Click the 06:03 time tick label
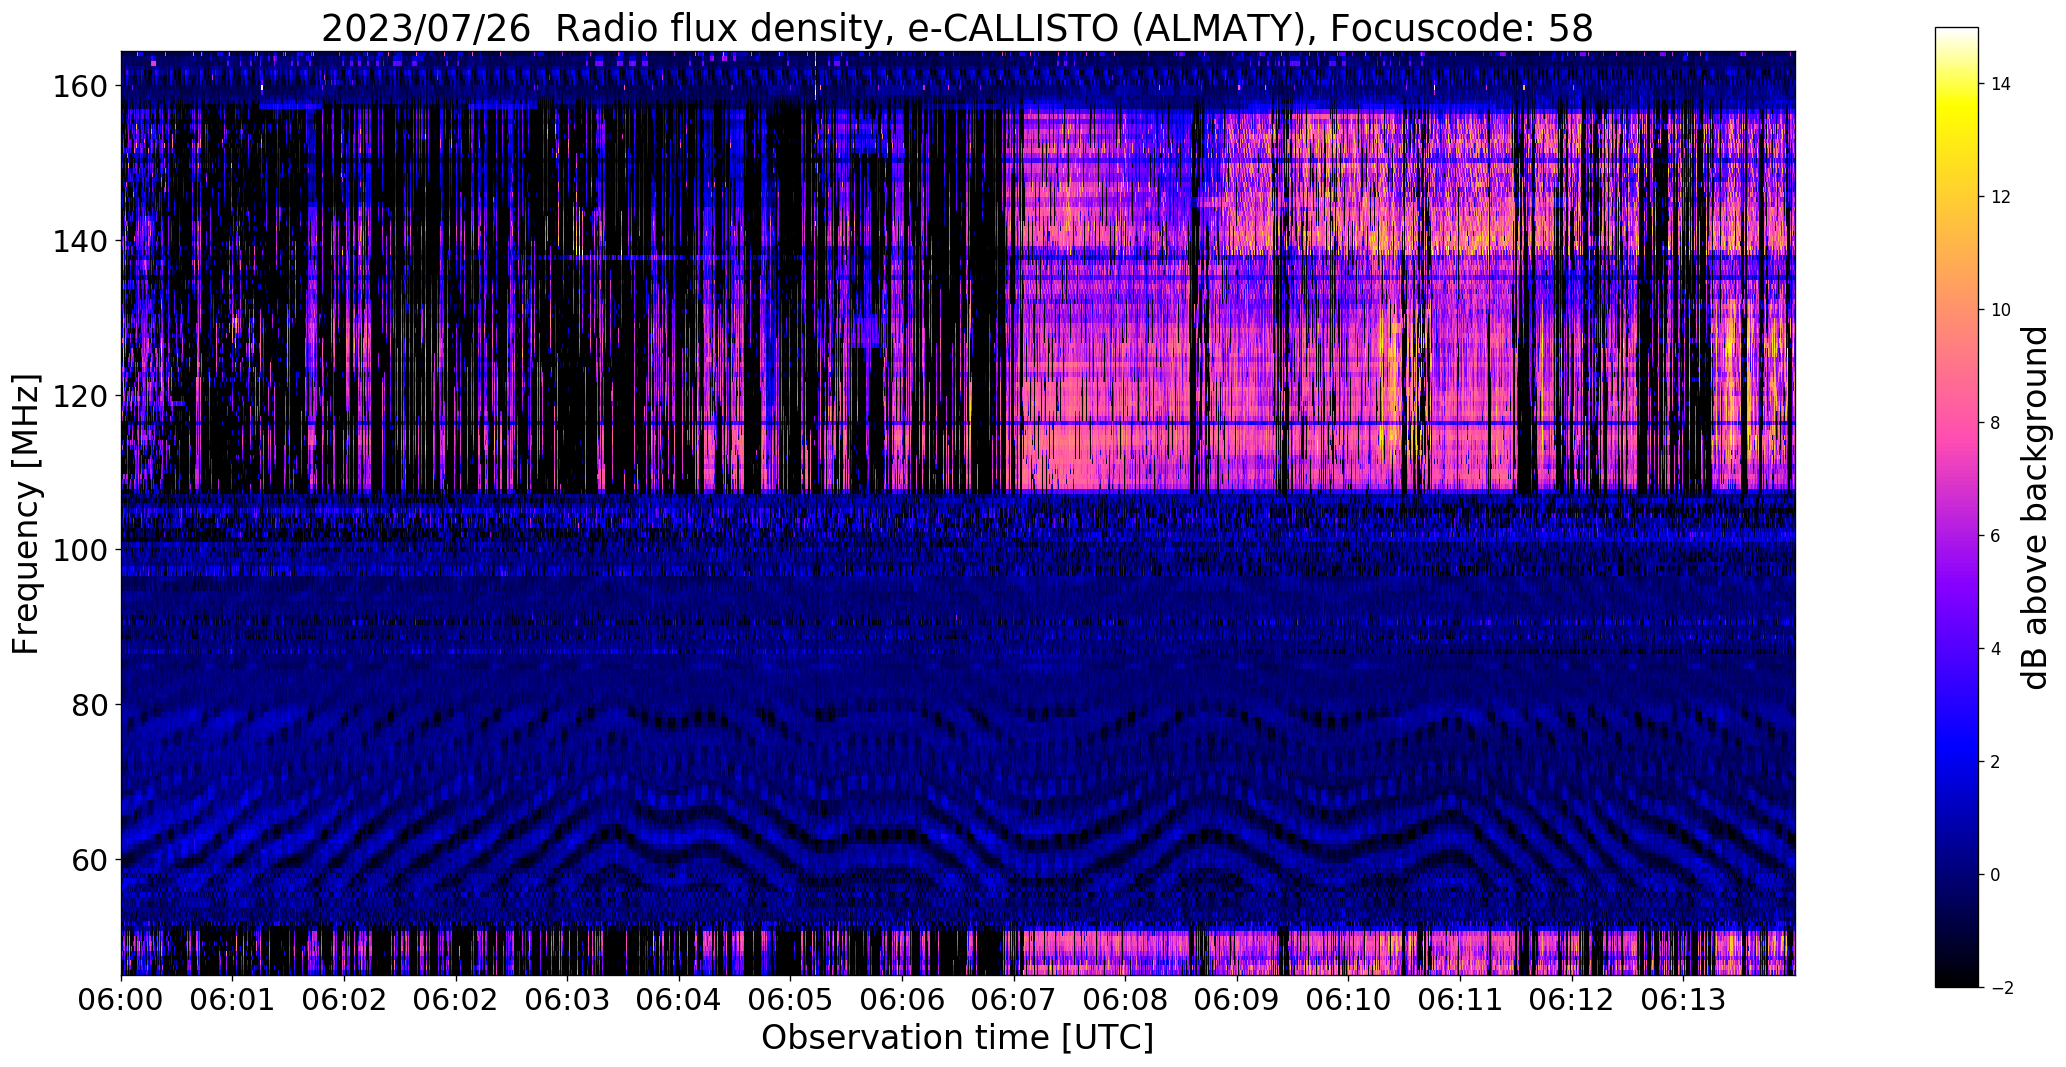2066x1067 pixels. (567, 1000)
